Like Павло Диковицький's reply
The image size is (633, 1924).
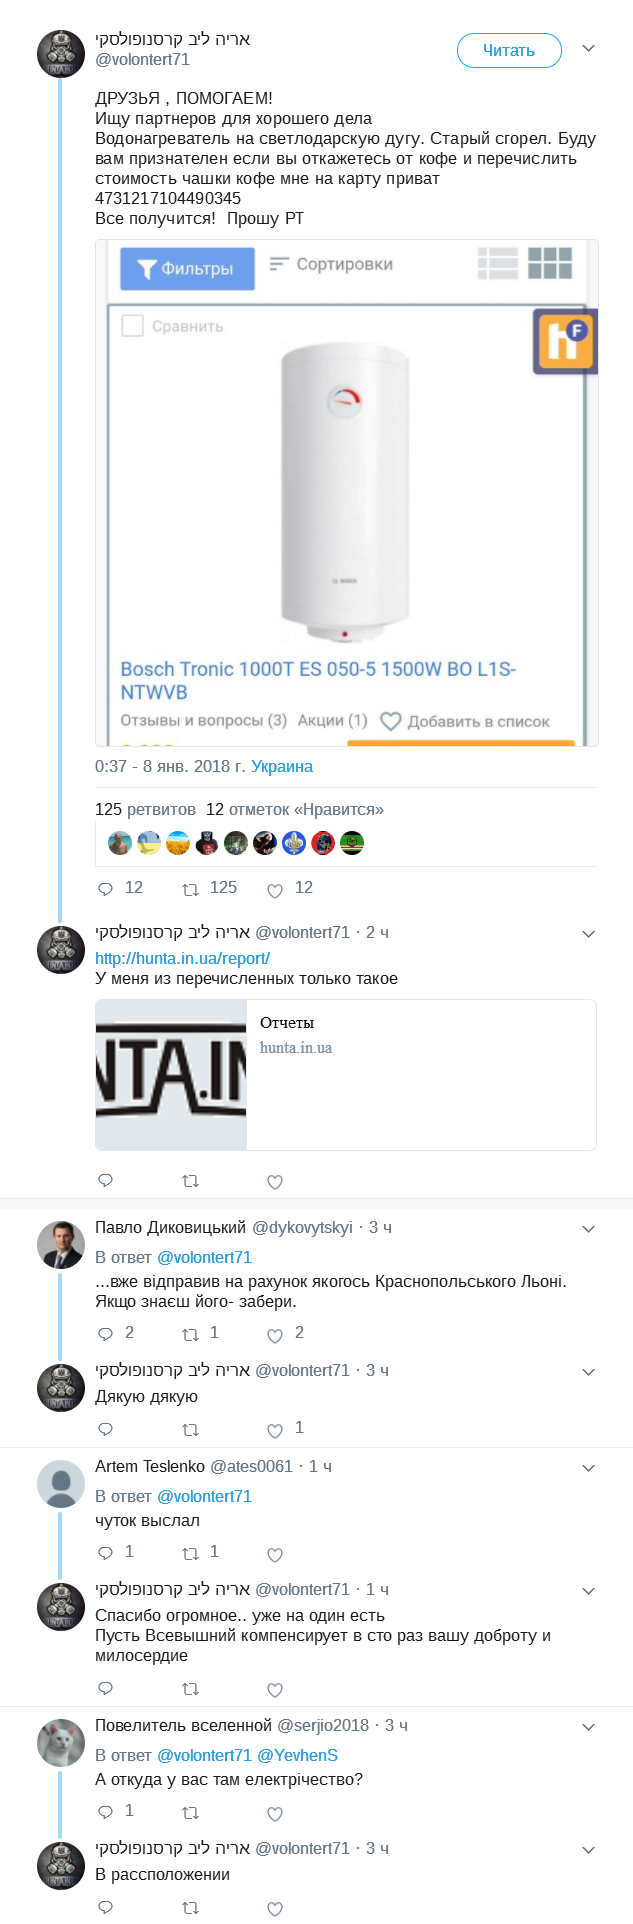click(275, 1335)
